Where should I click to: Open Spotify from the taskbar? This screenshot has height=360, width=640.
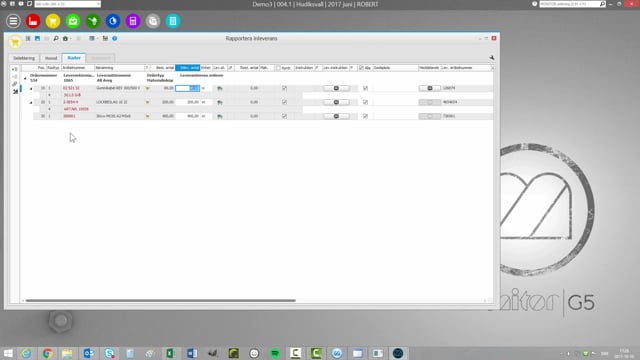(275, 353)
